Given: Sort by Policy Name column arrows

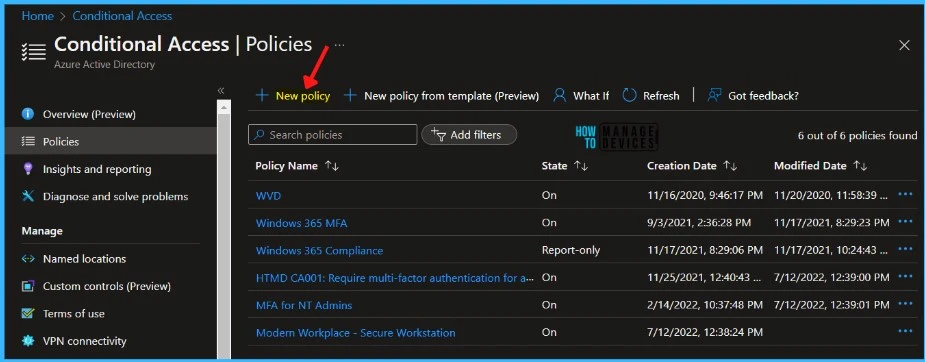Looking at the screenshot, I should pos(332,166).
